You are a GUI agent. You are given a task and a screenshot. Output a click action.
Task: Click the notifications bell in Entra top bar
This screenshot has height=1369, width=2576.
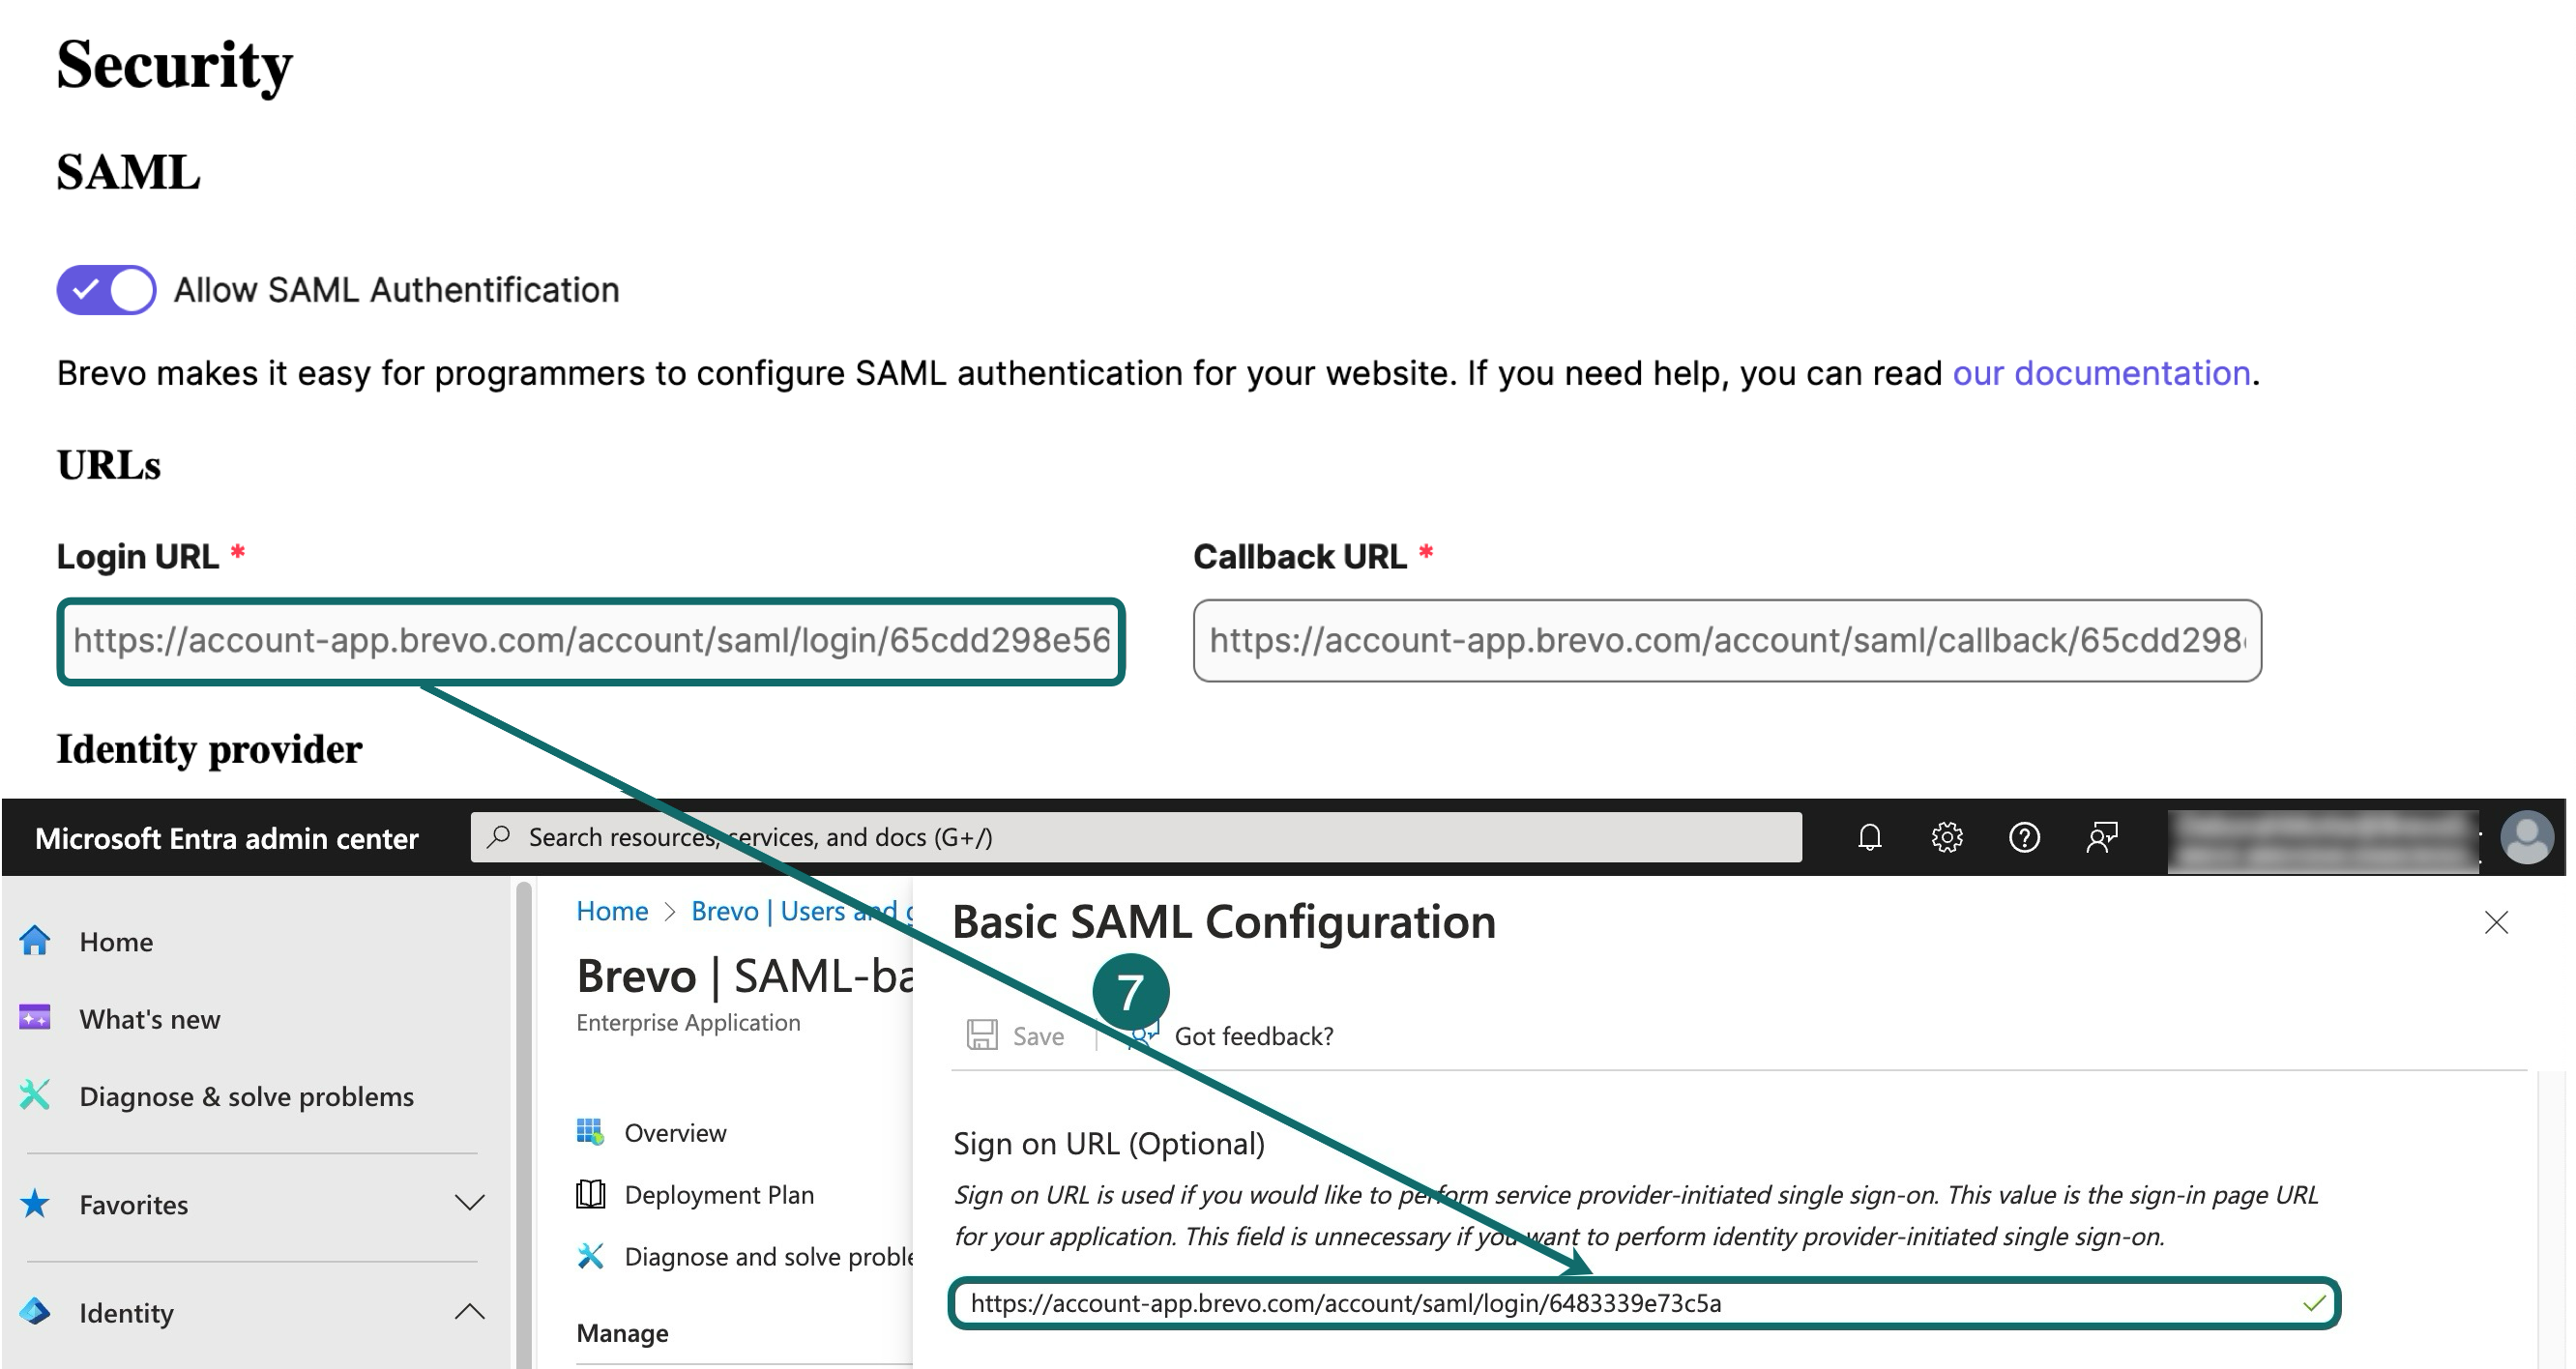click(x=1872, y=837)
